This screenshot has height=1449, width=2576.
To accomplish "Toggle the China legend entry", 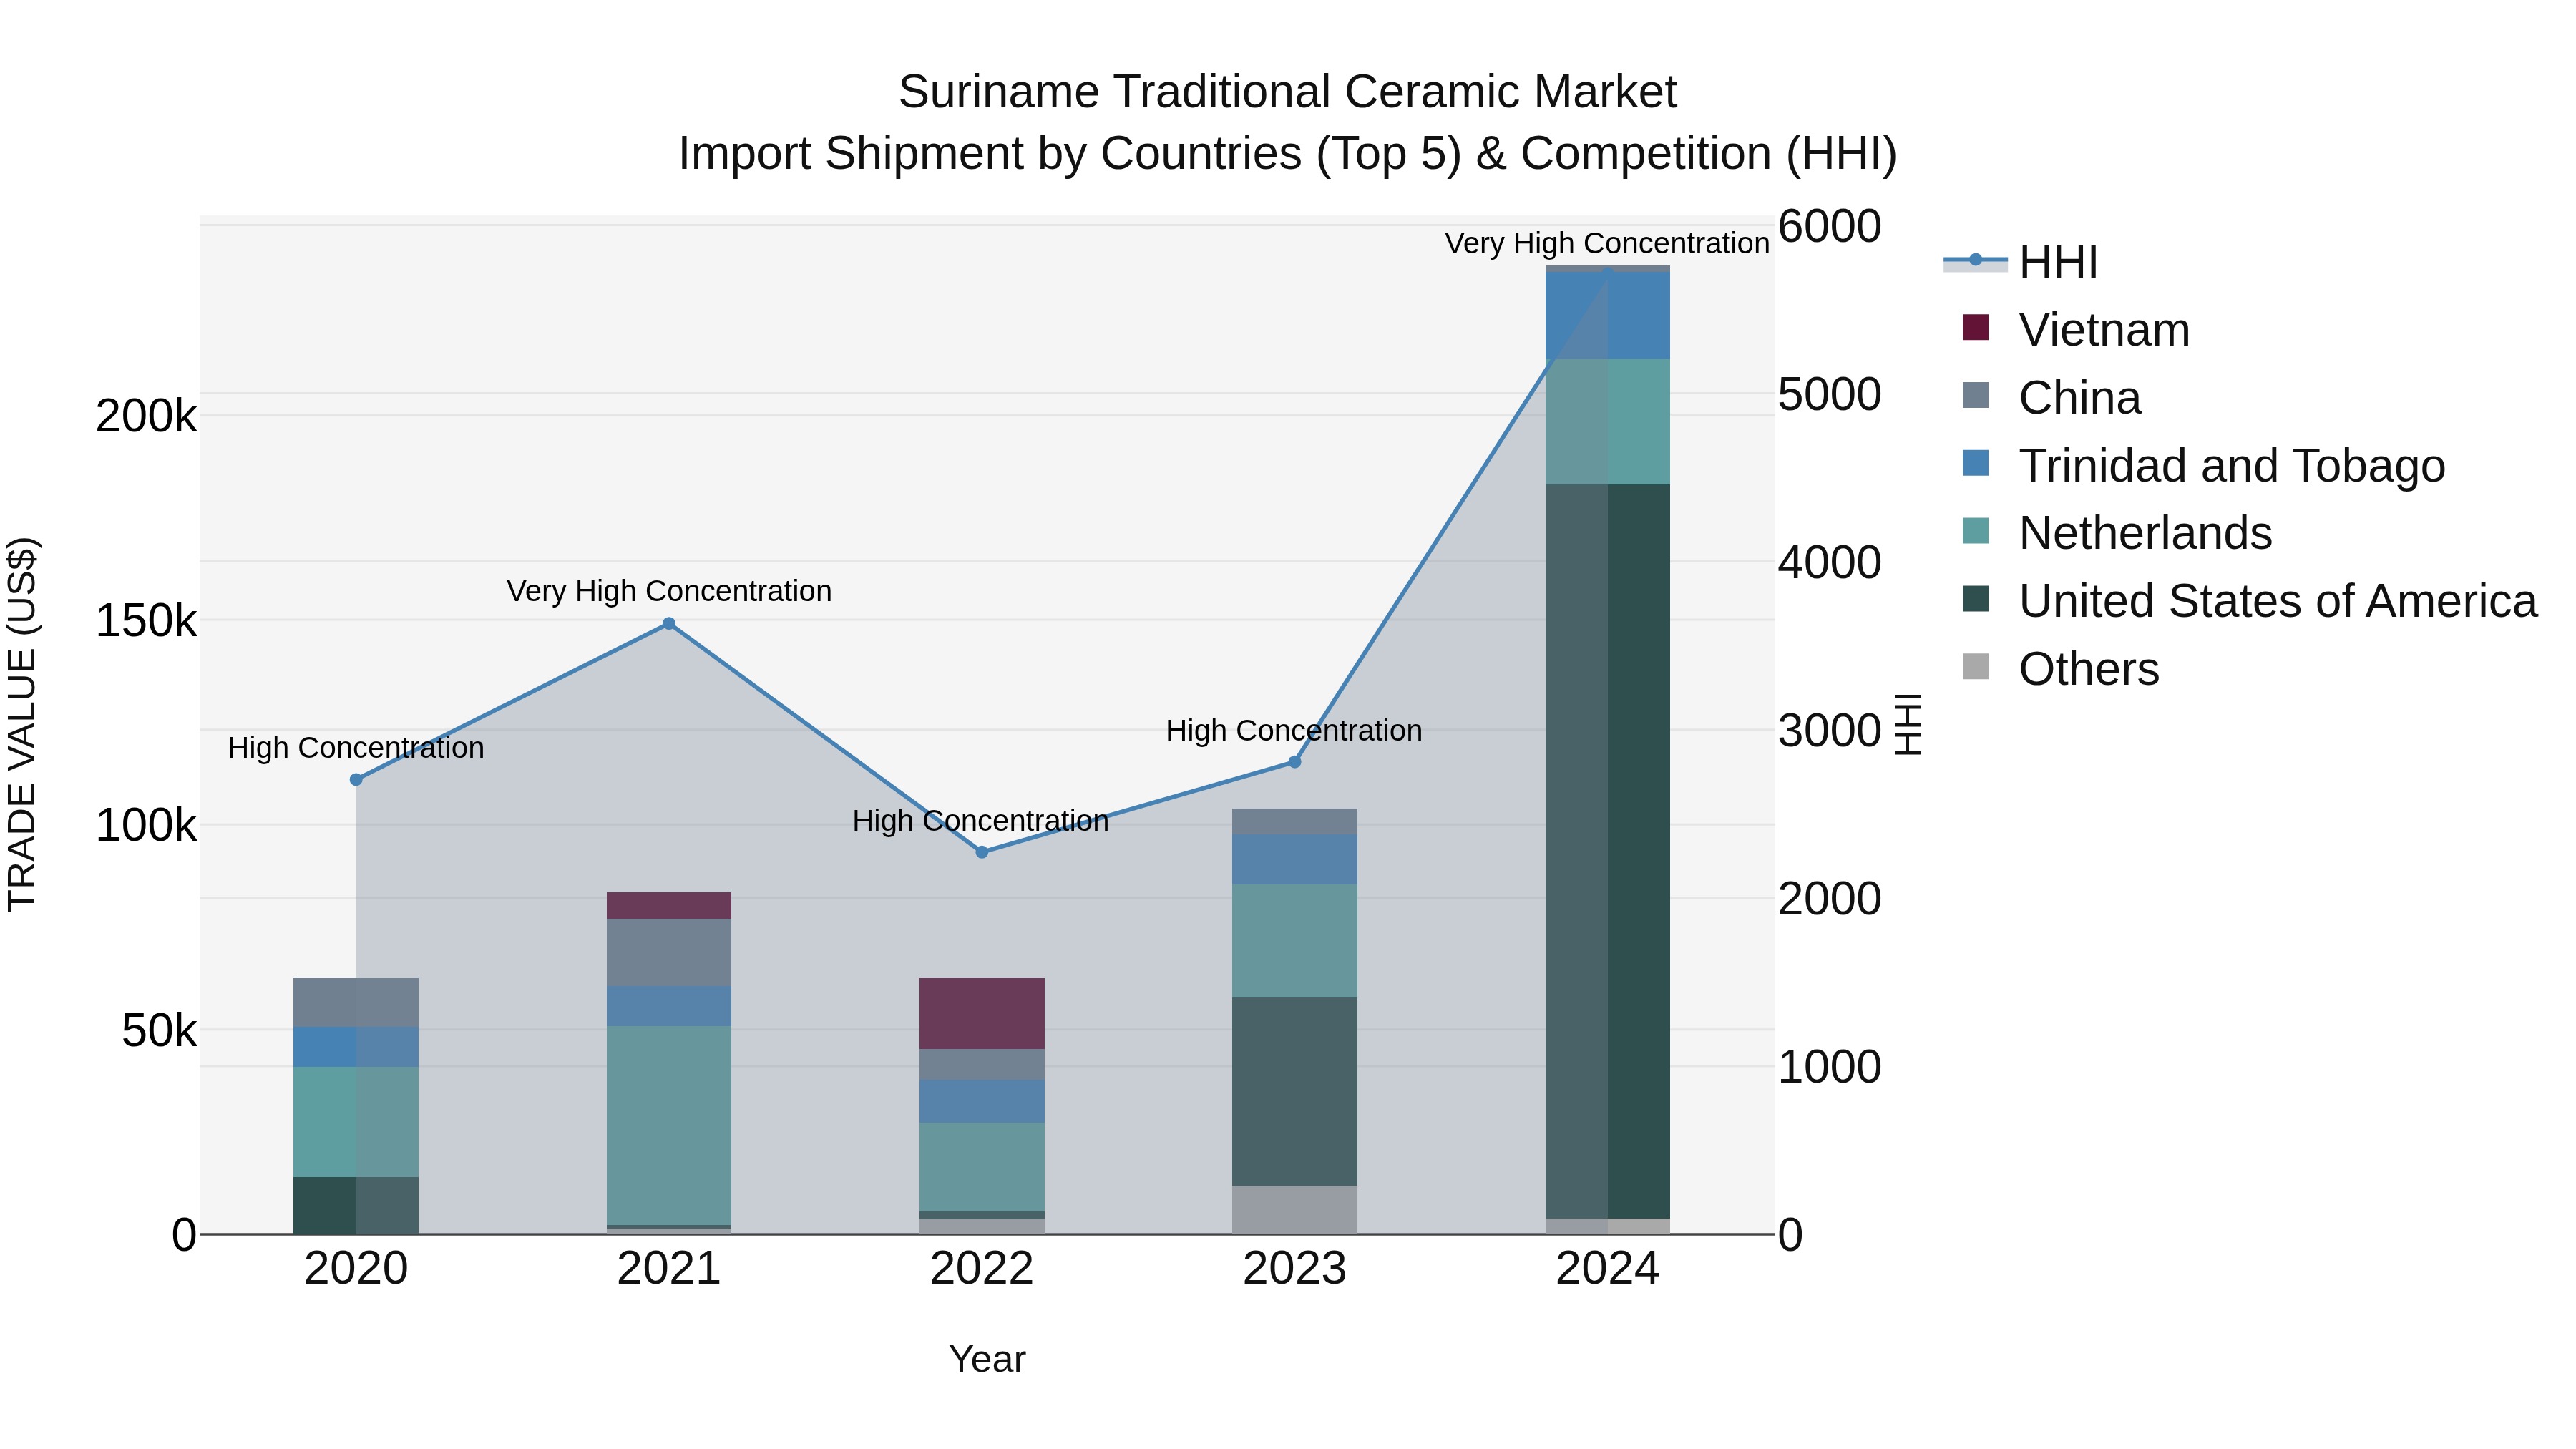I will coord(2052,398).
